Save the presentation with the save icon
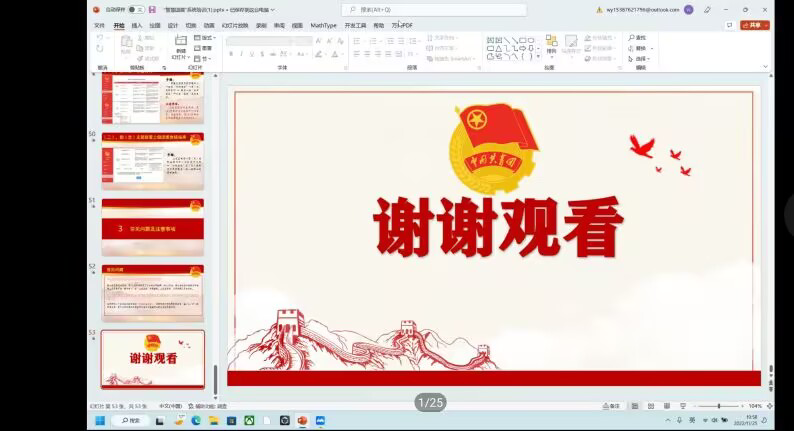 tap(152, 10)
